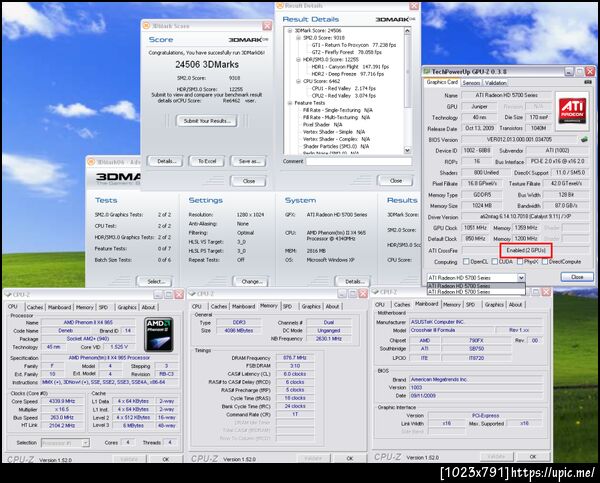600x483 pixels.
Task: Switch to the Sensors tab in GPU-Z
Action: (x=471, y=83)
